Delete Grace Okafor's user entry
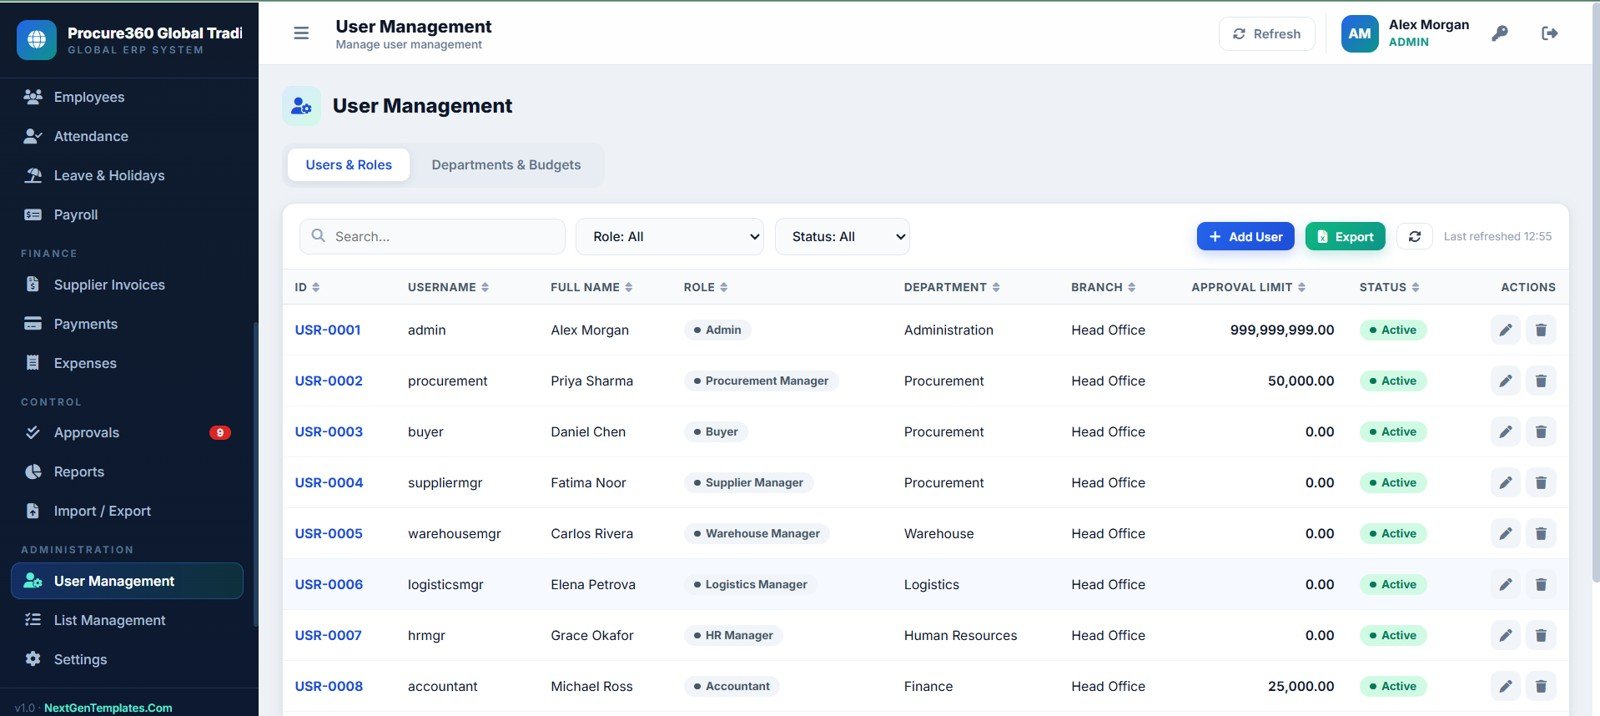The image size is (1600, 716). coord(1541,636)
